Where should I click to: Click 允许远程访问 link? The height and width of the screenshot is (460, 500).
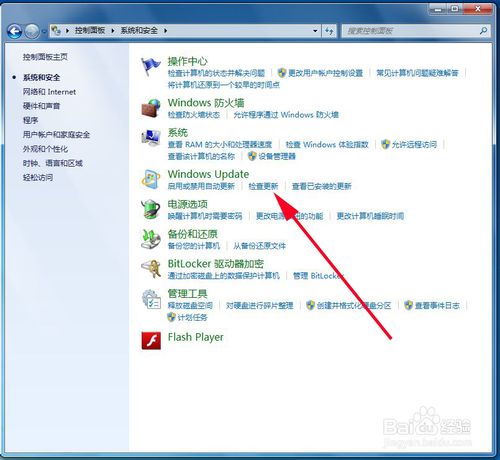[x=414, y=145]
